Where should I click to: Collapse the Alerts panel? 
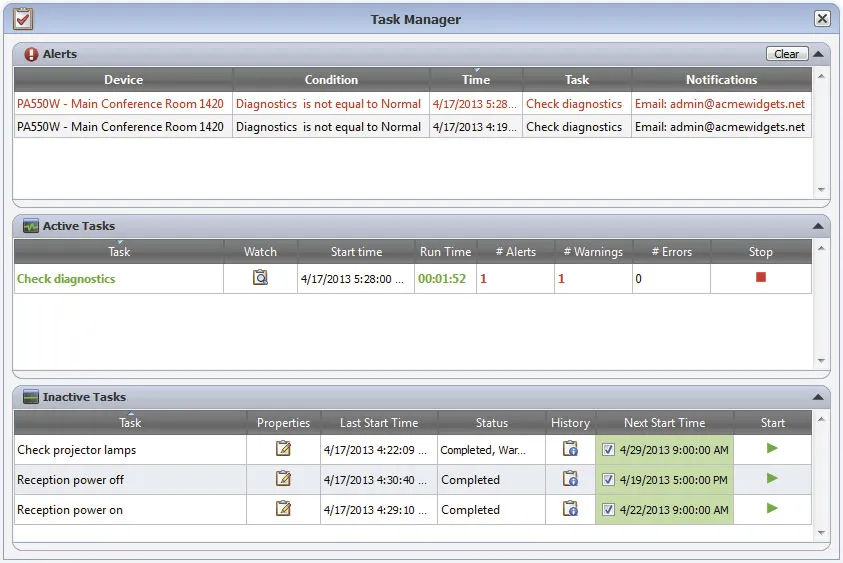[818, 54]
